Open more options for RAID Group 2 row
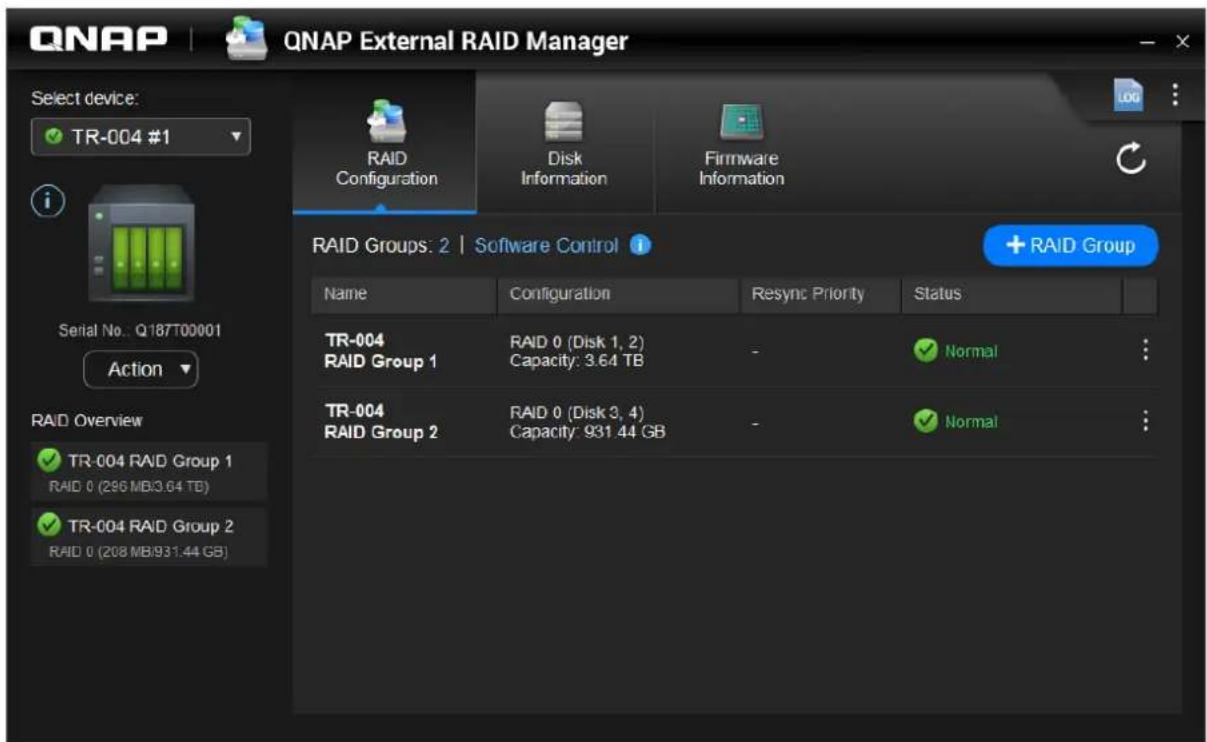Image resolution: width=1207 pixels, height=742 pixels. point(1145,421)
